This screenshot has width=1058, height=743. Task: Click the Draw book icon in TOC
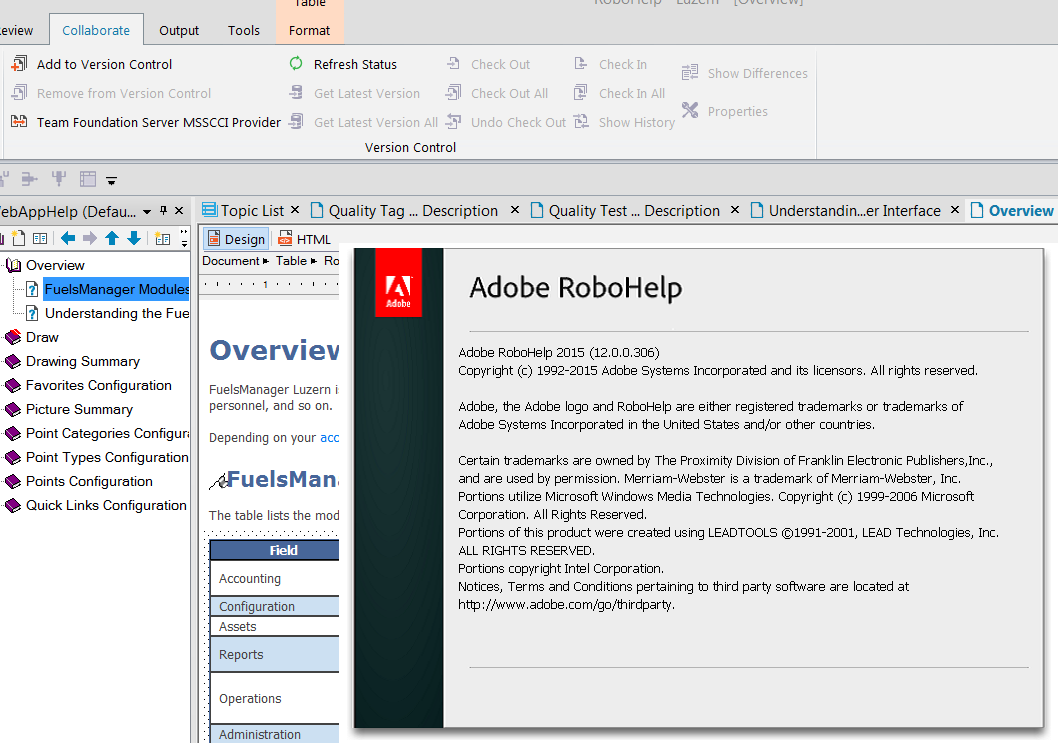13,337
